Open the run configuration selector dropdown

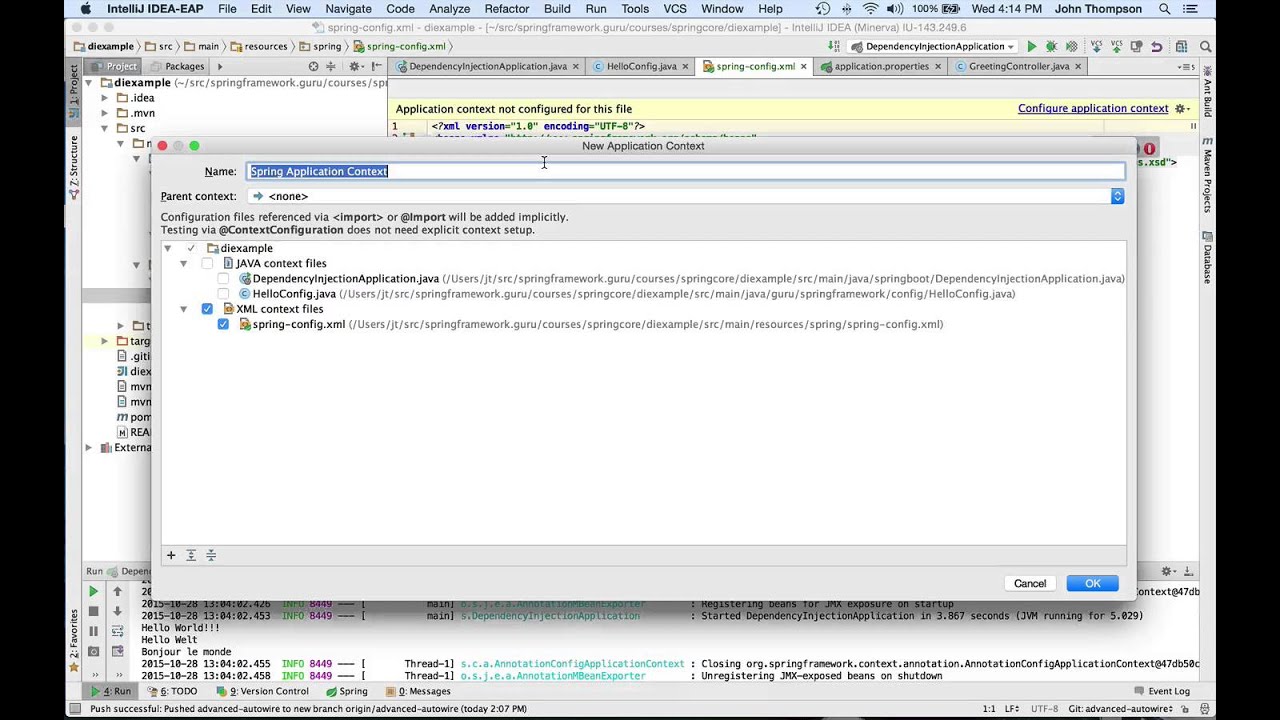point(934,47)
